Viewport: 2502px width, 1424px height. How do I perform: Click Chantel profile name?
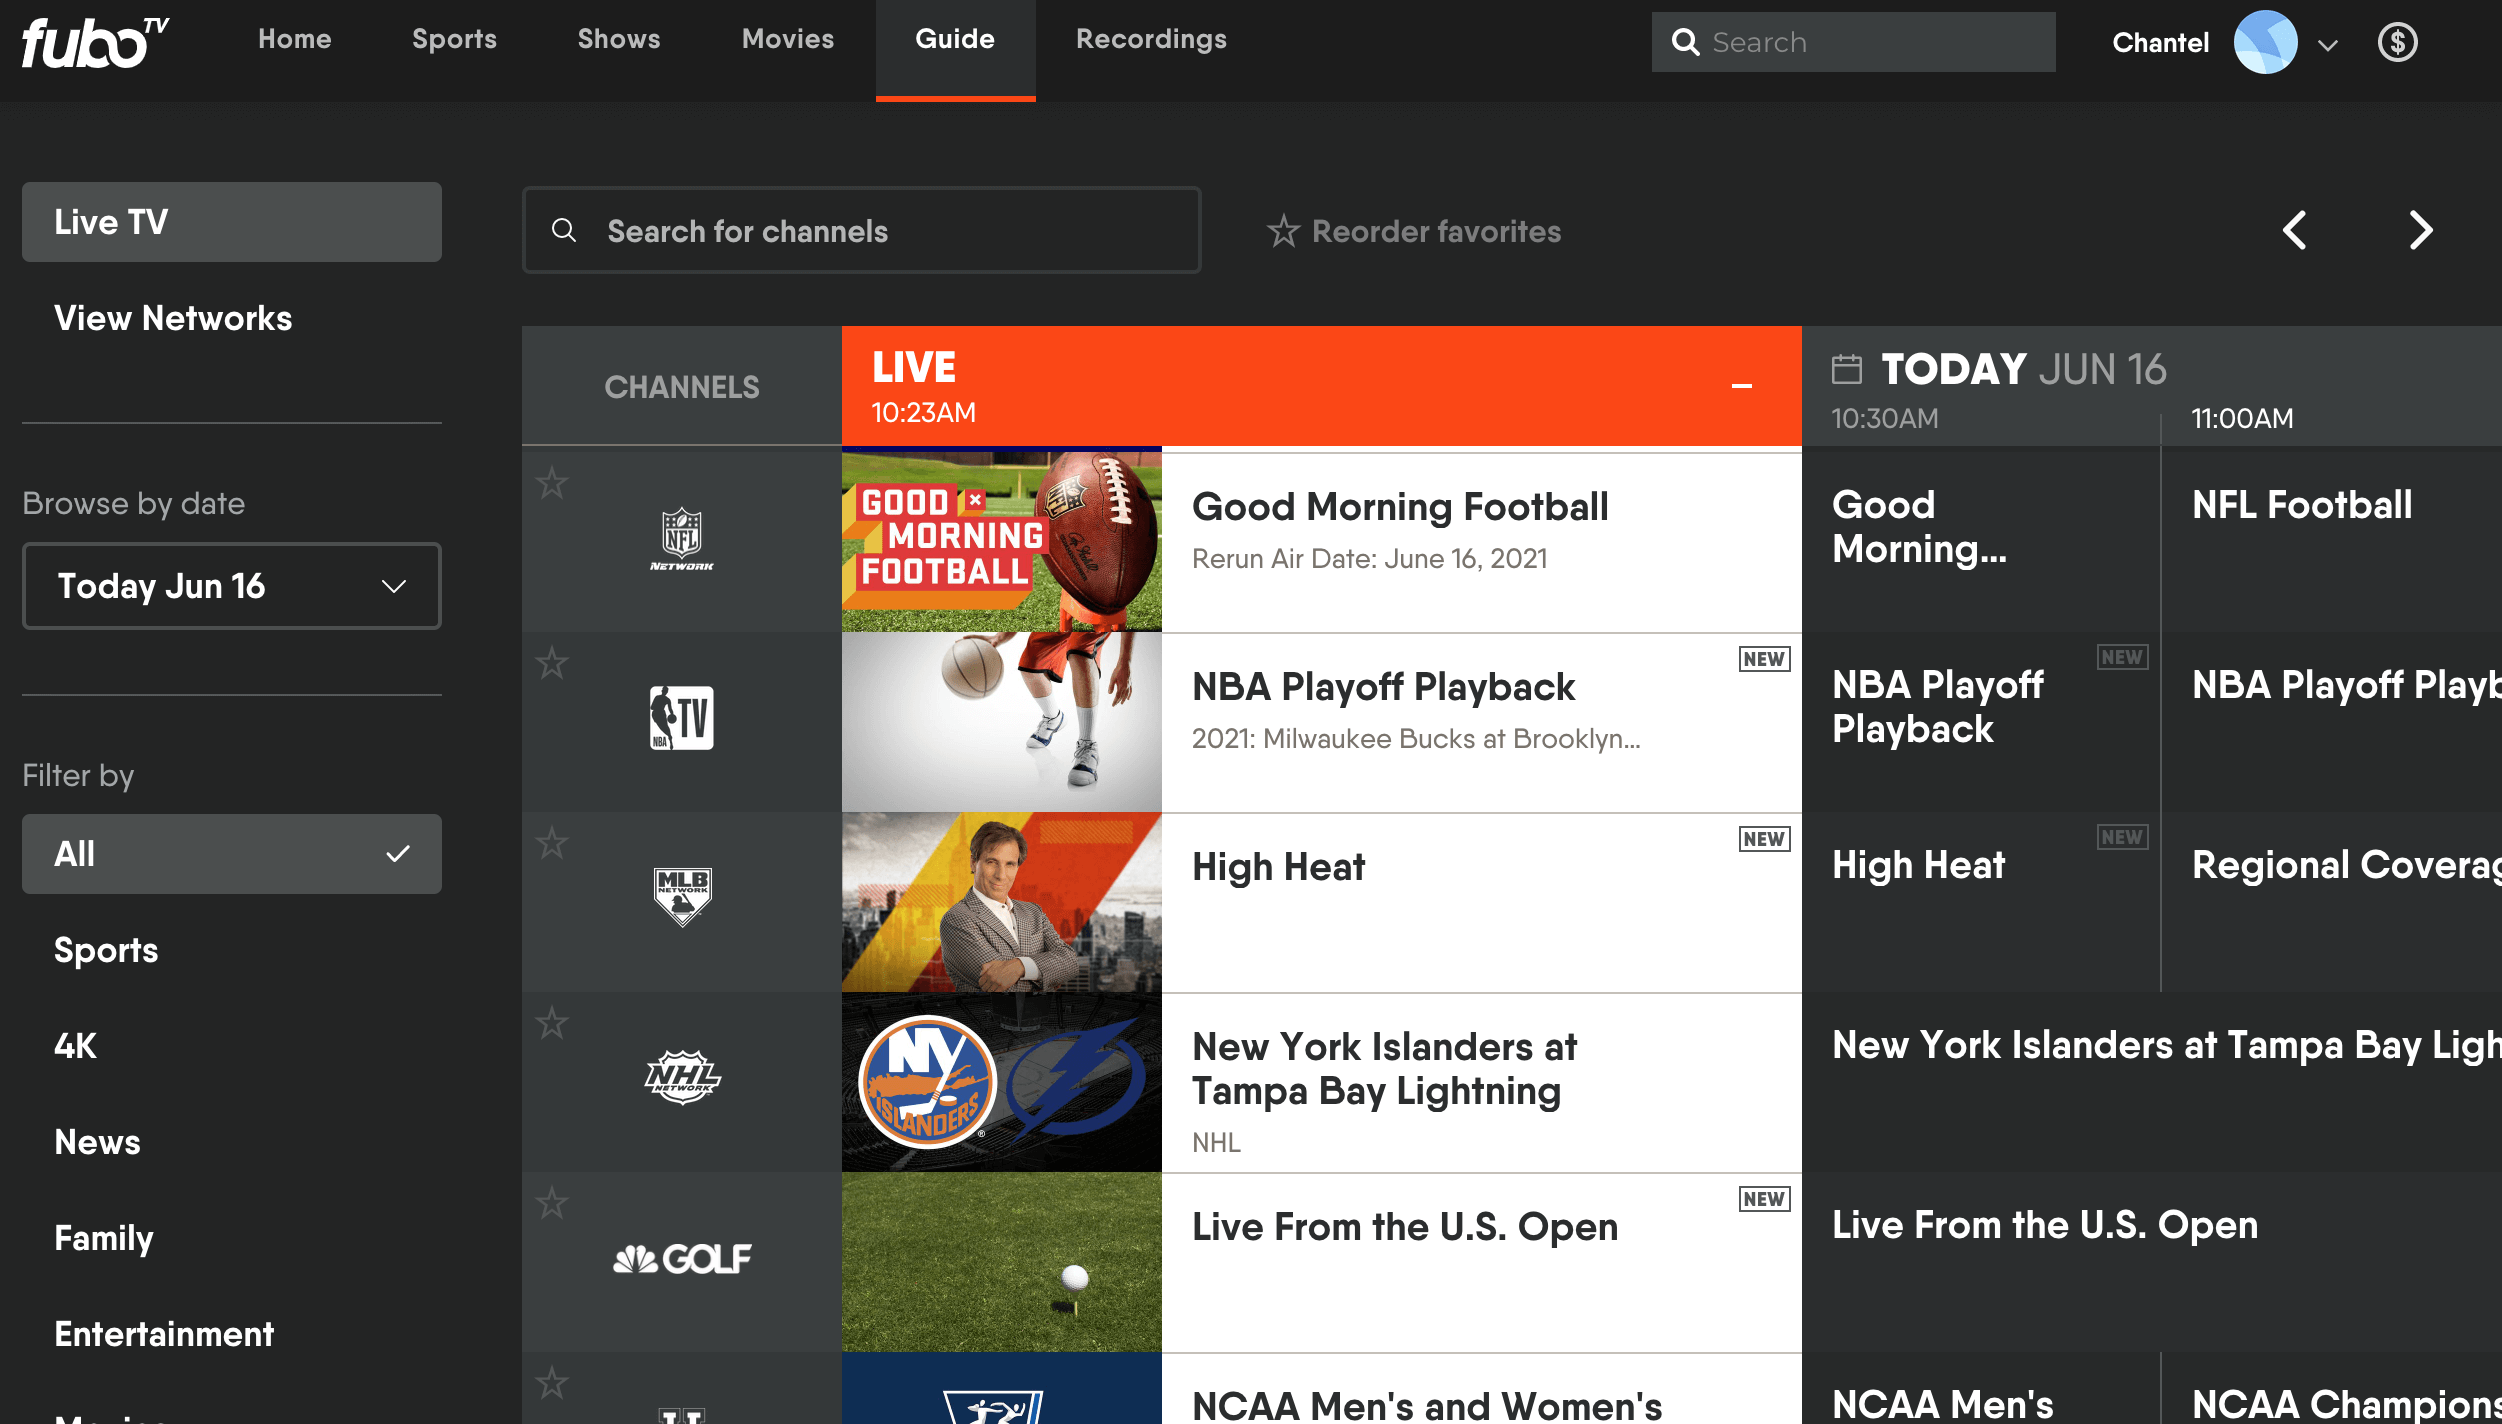pyautogui.click(x=2160, y=42)
